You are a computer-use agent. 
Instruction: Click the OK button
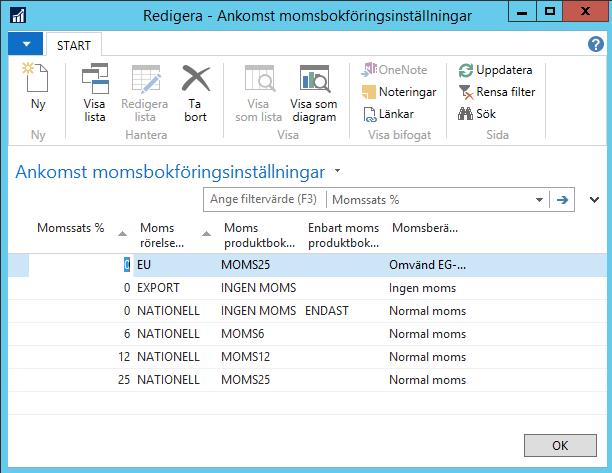point(560,445)
